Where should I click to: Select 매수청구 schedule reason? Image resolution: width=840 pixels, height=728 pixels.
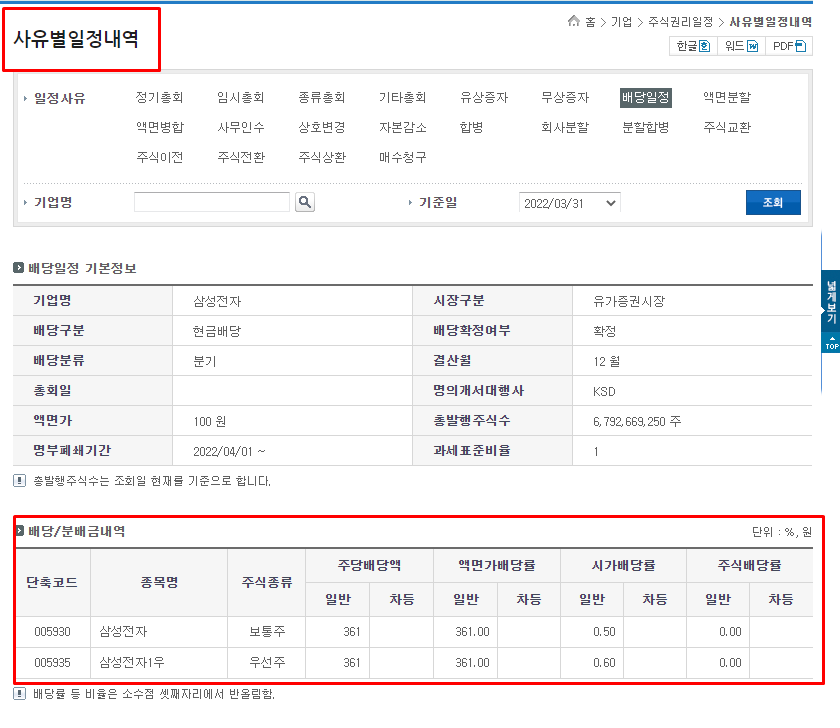pos(402,157)
